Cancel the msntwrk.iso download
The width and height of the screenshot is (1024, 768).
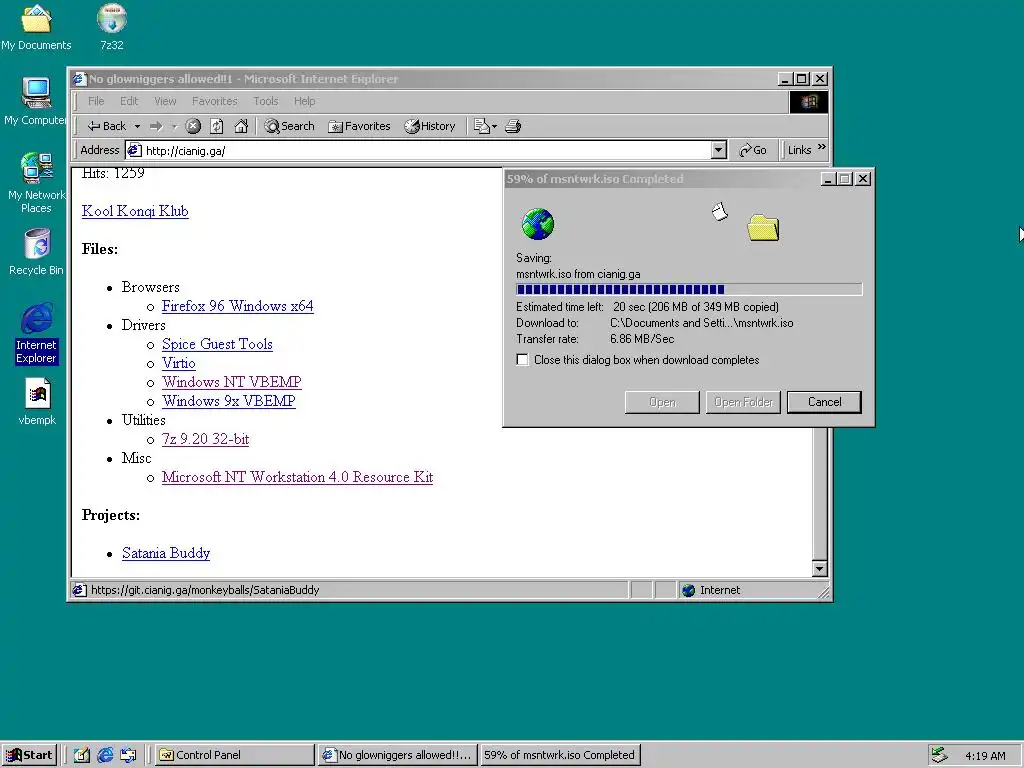click(824, 402)
